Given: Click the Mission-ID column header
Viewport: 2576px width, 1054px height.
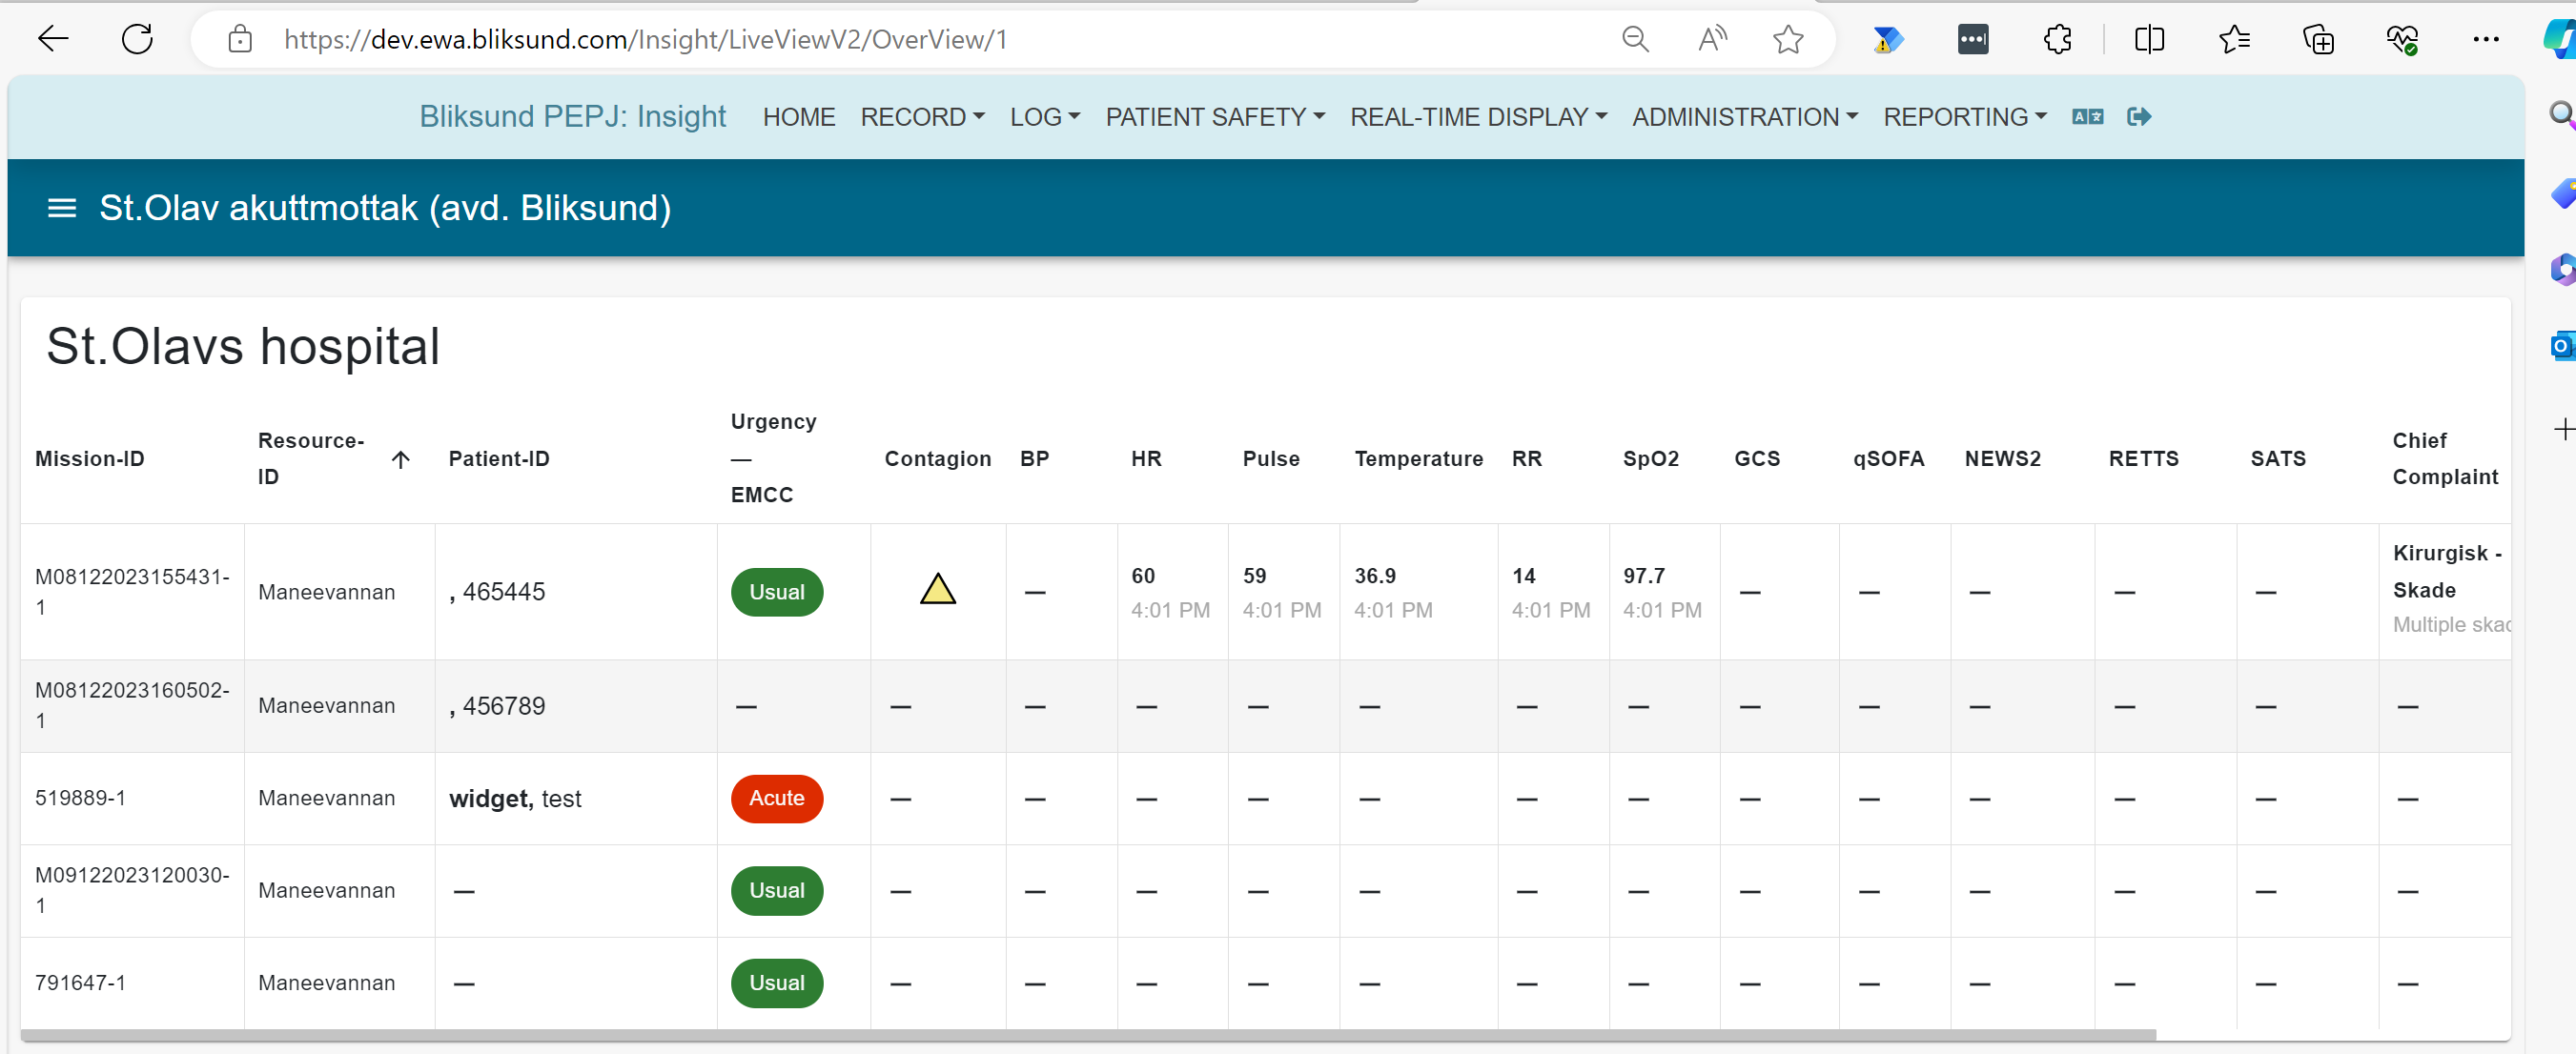Looking at the screenshot, I should [x=90, y=458].
